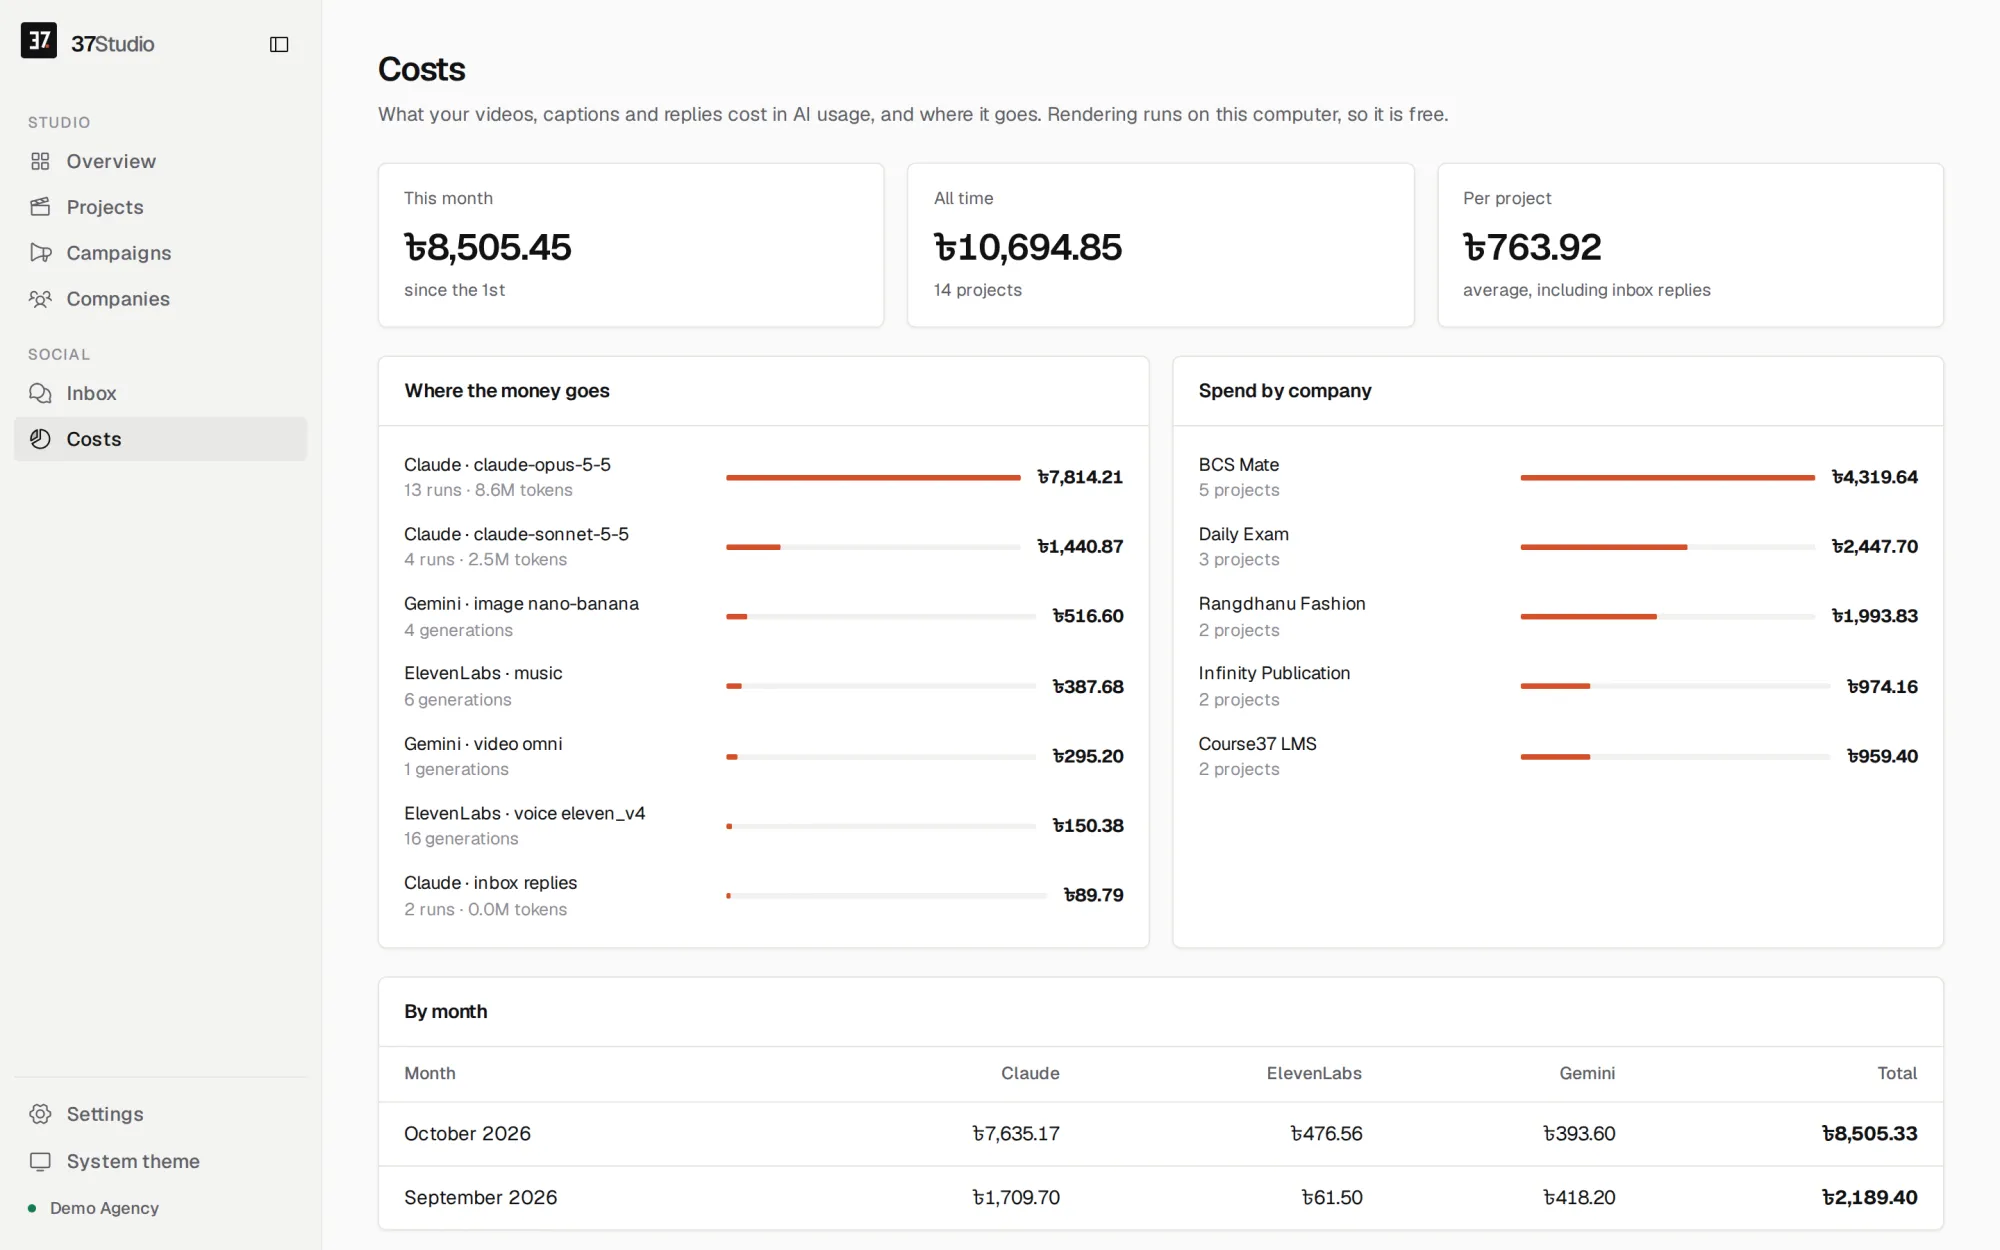The width and height of the screenshot is (2000, 1250).
Task: Click the Total column header
Action: pyautogui.click(x=1897, y=1073)
